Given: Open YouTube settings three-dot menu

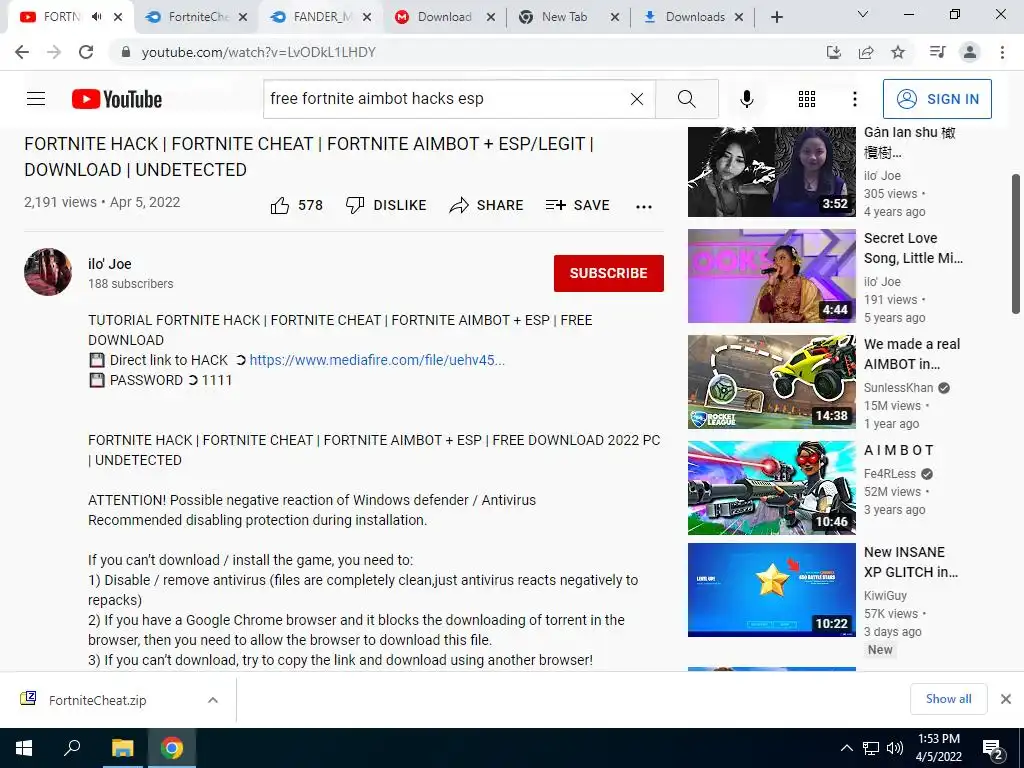Looking at the screenshot, I should point(855,99).
